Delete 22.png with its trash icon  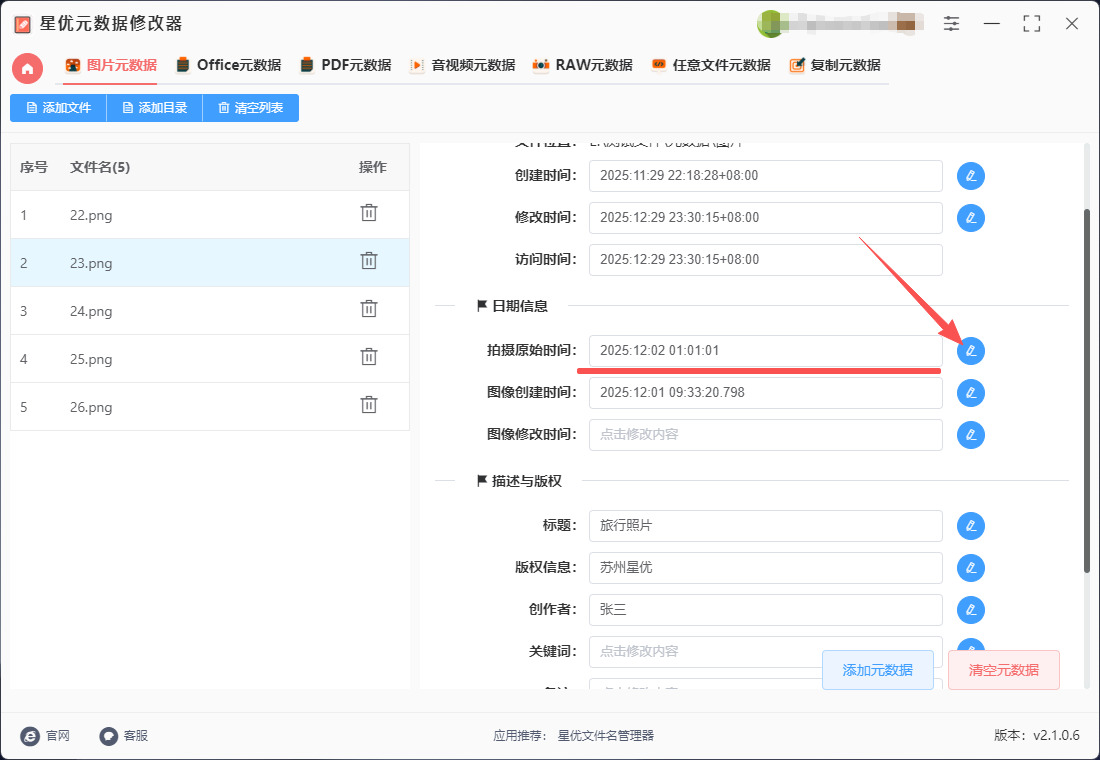[369, 213]
